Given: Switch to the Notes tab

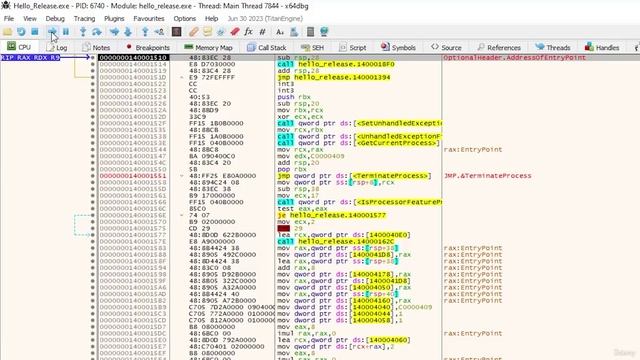Looking at the screenshot, I should 96,47.
